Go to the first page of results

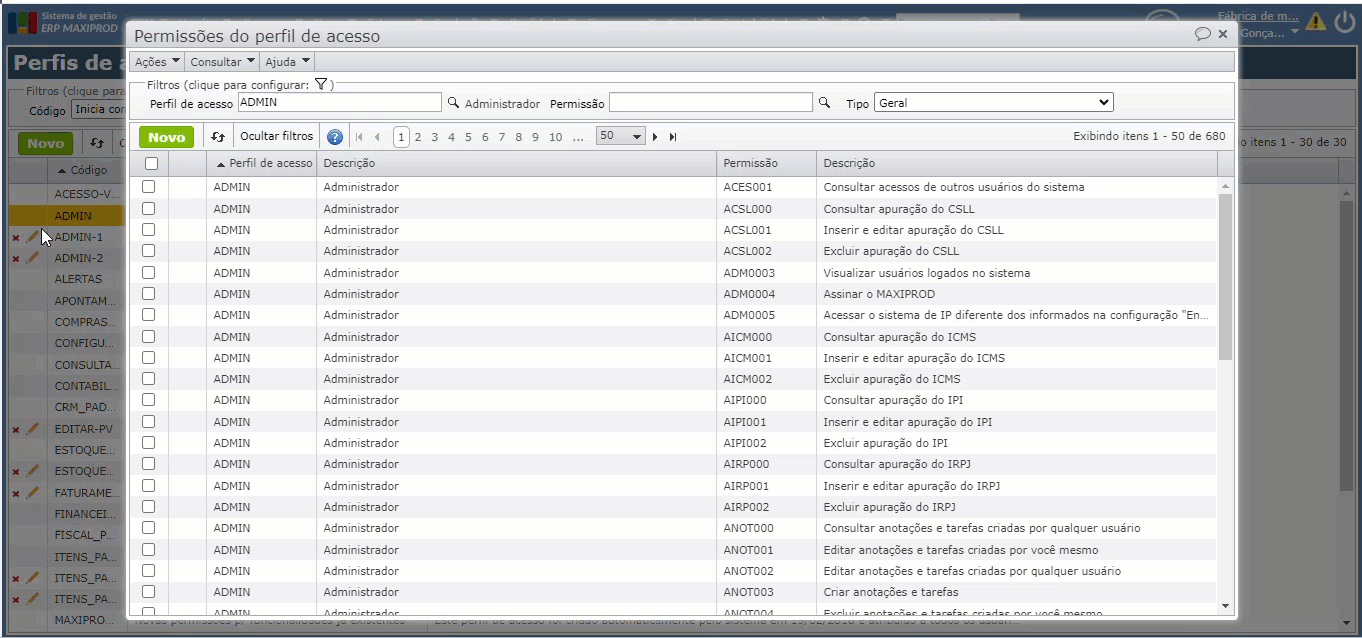pos(360,137)
